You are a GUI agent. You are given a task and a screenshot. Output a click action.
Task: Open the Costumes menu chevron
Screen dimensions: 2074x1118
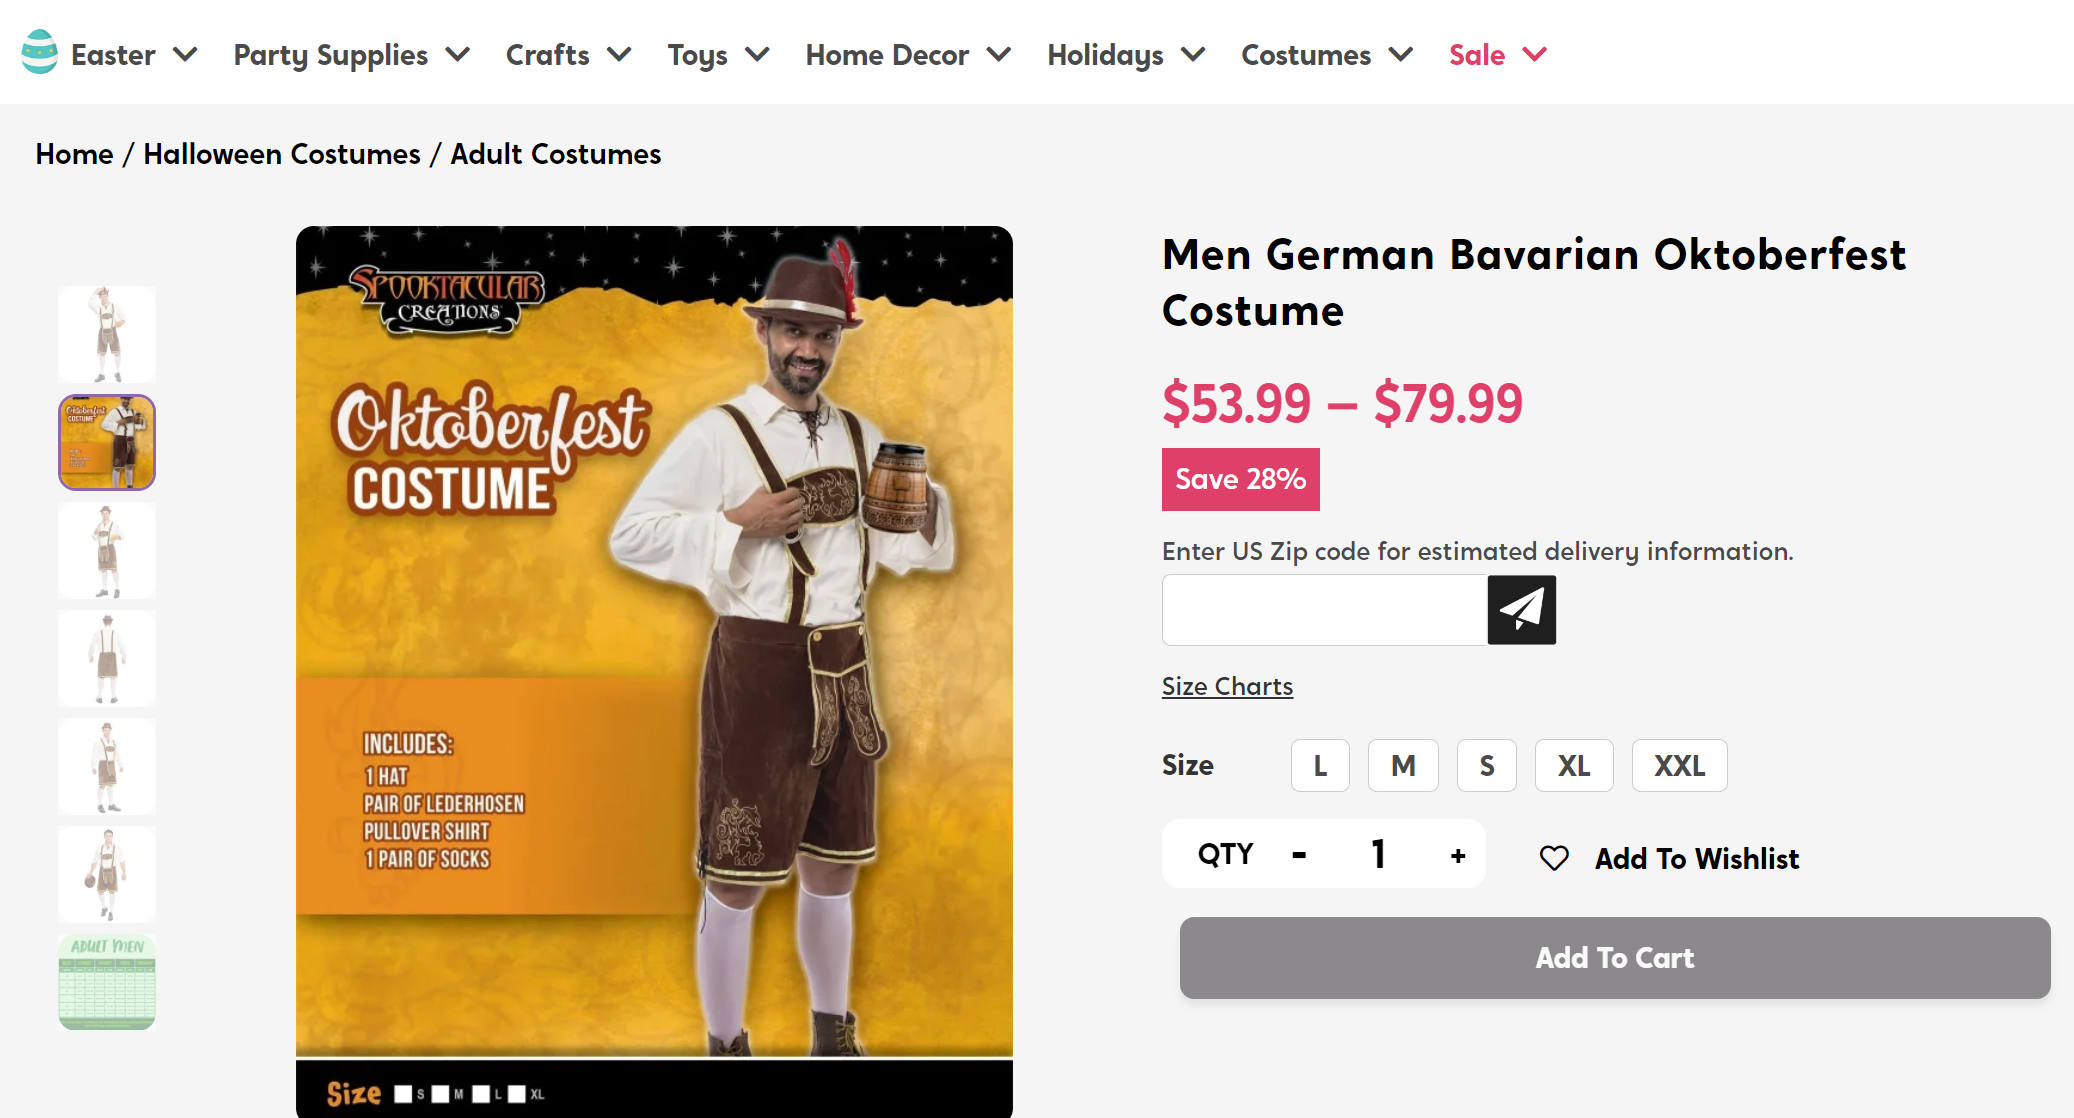(1401, 55)
